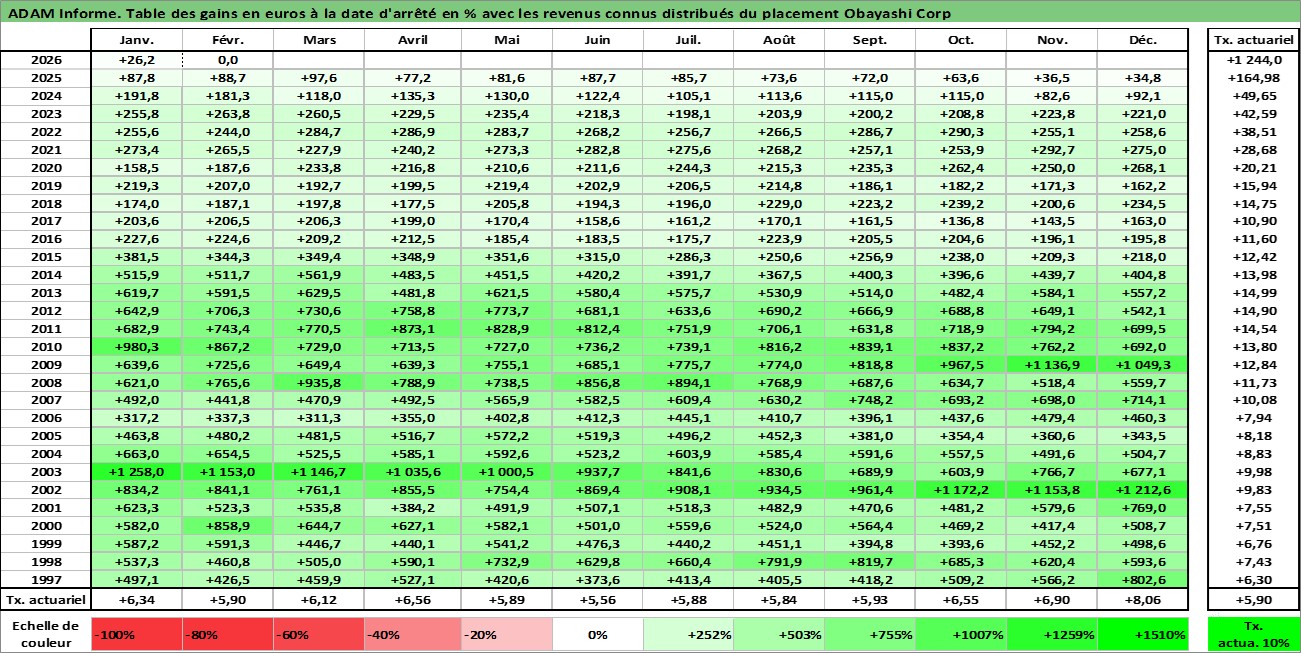
Task: Click the 2026 actuarial rate '+1 244,0'
Action: coord(1253,60)
